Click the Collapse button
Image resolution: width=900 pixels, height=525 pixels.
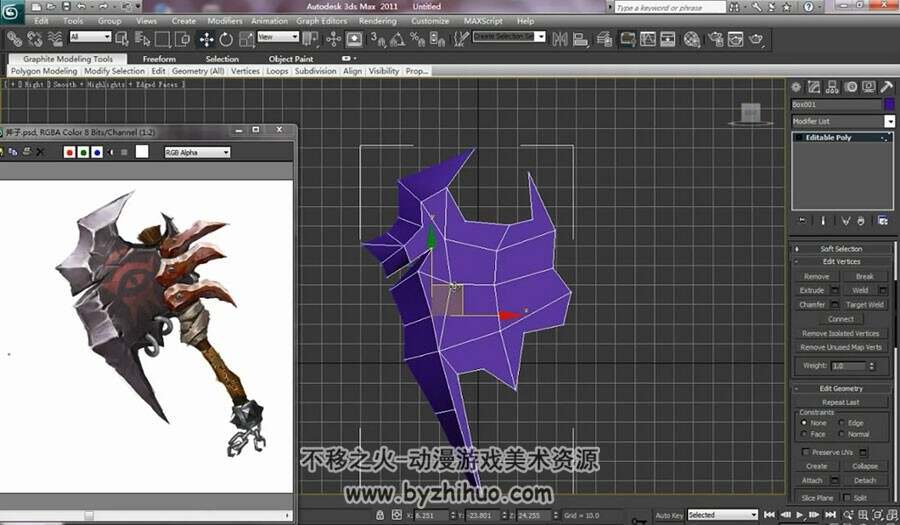864,466
